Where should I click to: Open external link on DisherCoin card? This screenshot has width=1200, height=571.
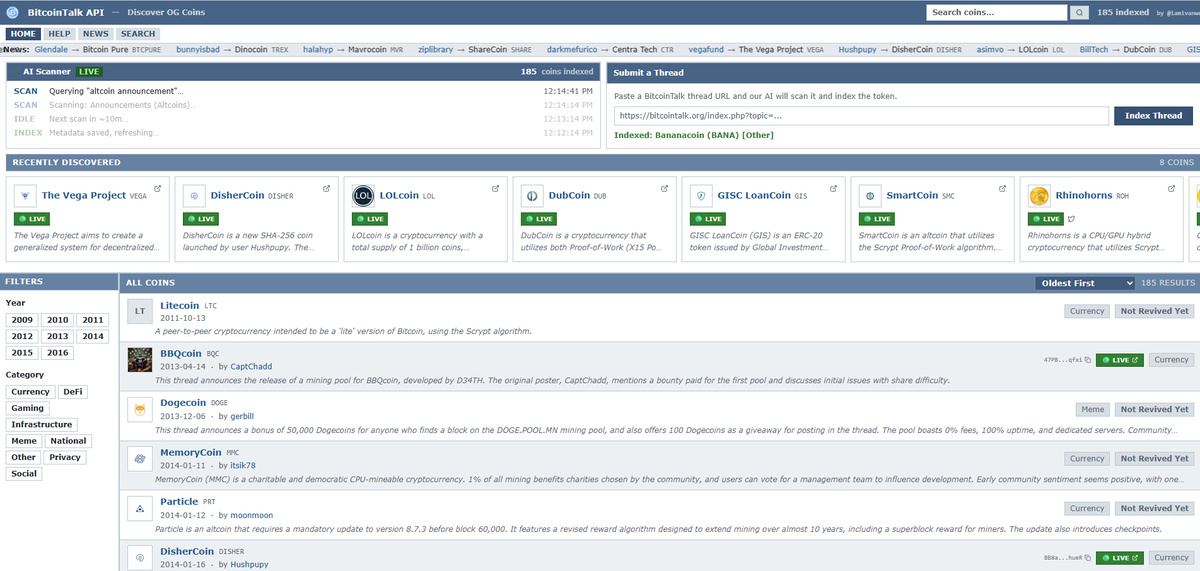point(326,188)
